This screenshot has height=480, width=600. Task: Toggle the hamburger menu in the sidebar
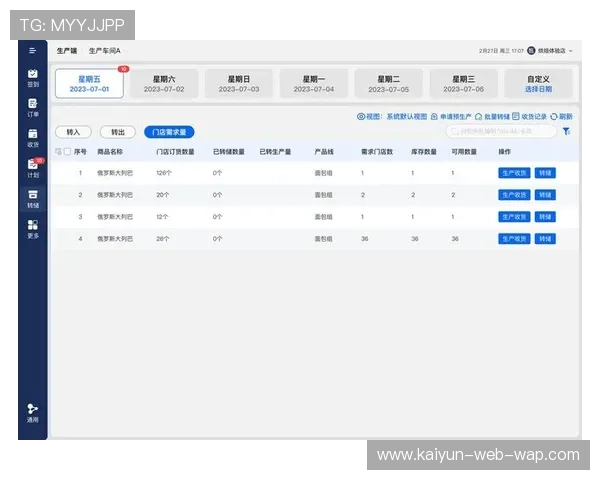pyautogui.click(x=33, y=51)
